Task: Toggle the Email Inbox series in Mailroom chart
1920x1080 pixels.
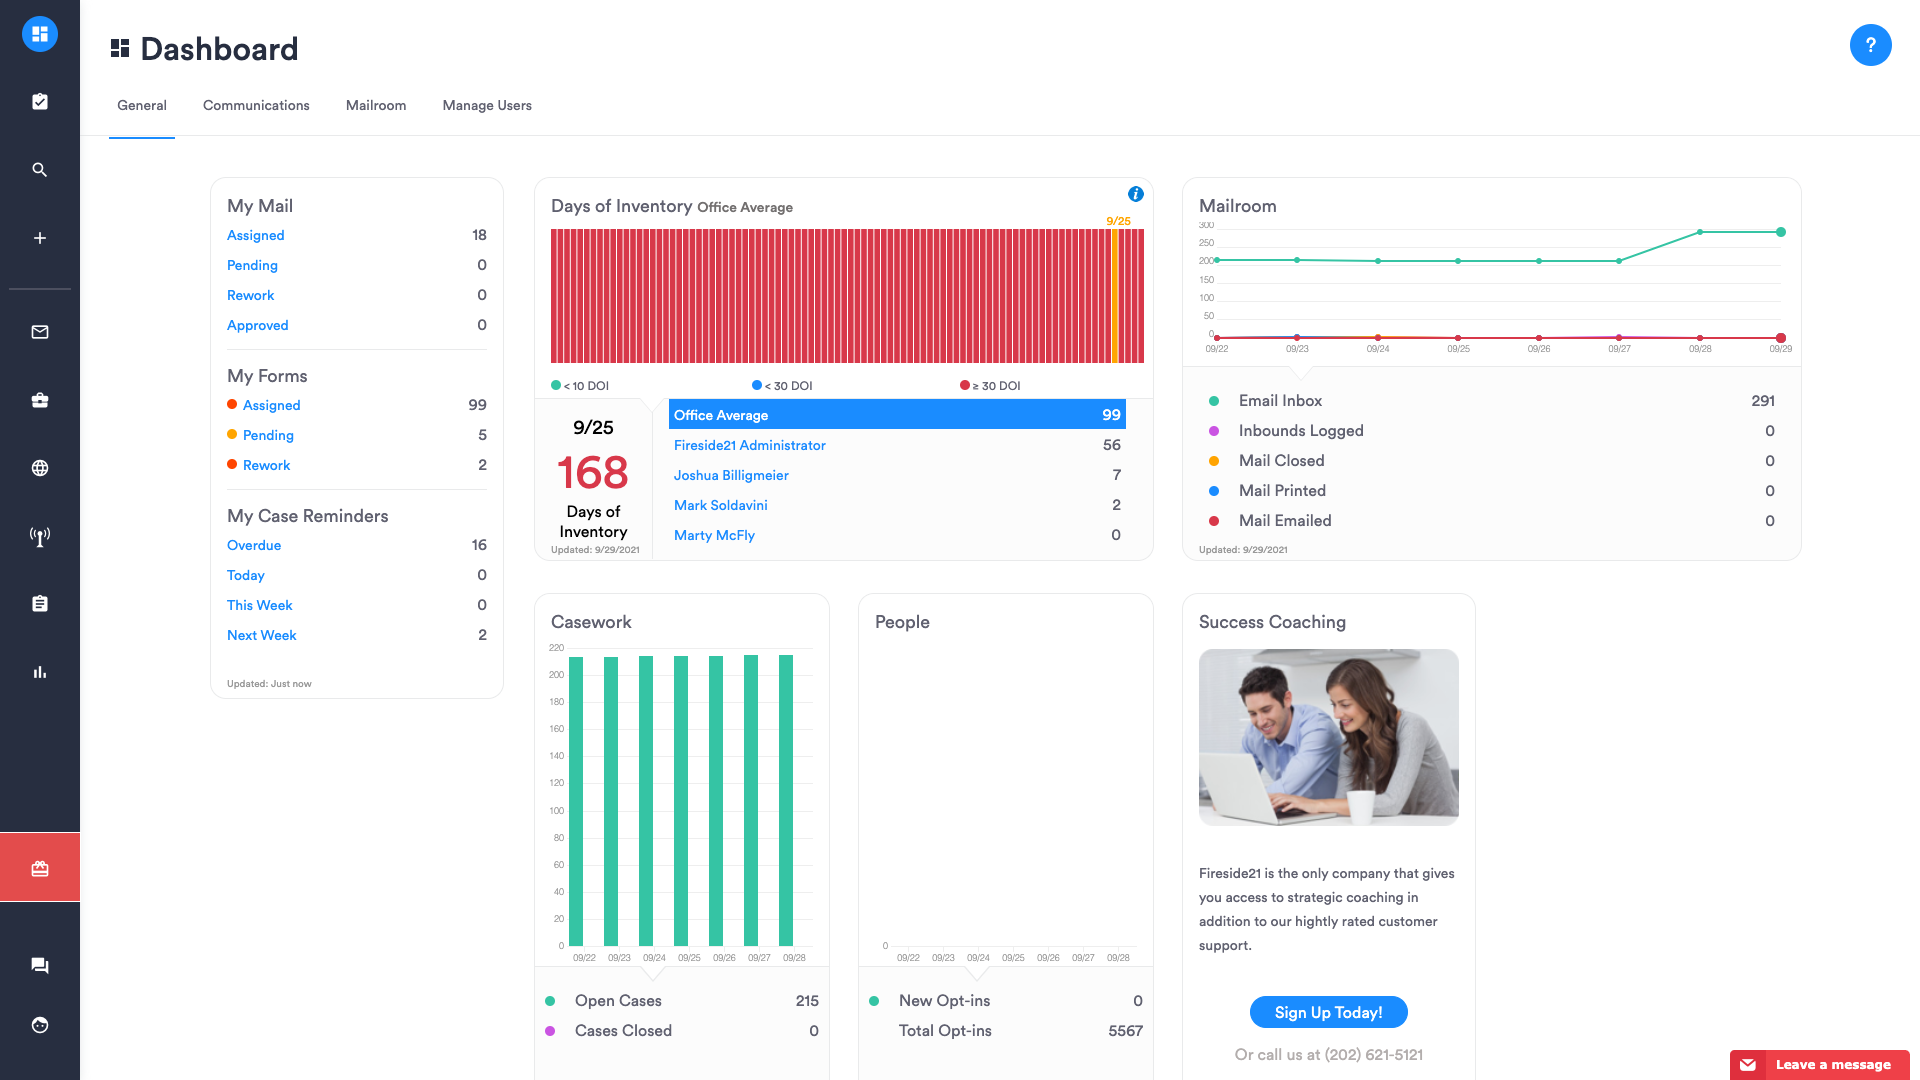Action: [x=1280, y=400]
